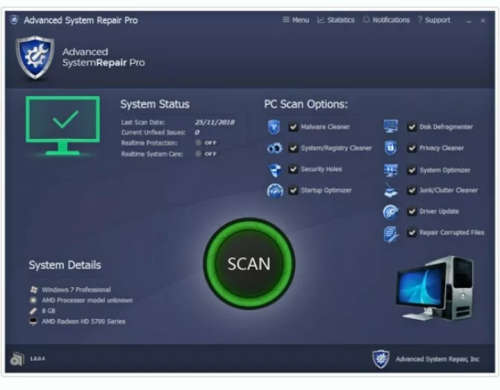
Task: Click the footer company shield icon
Action: point(381,359)
